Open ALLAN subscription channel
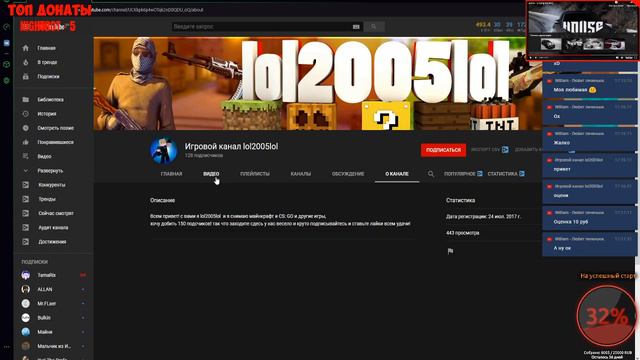The width and height of the screenshot is (640, 360). 44,289
